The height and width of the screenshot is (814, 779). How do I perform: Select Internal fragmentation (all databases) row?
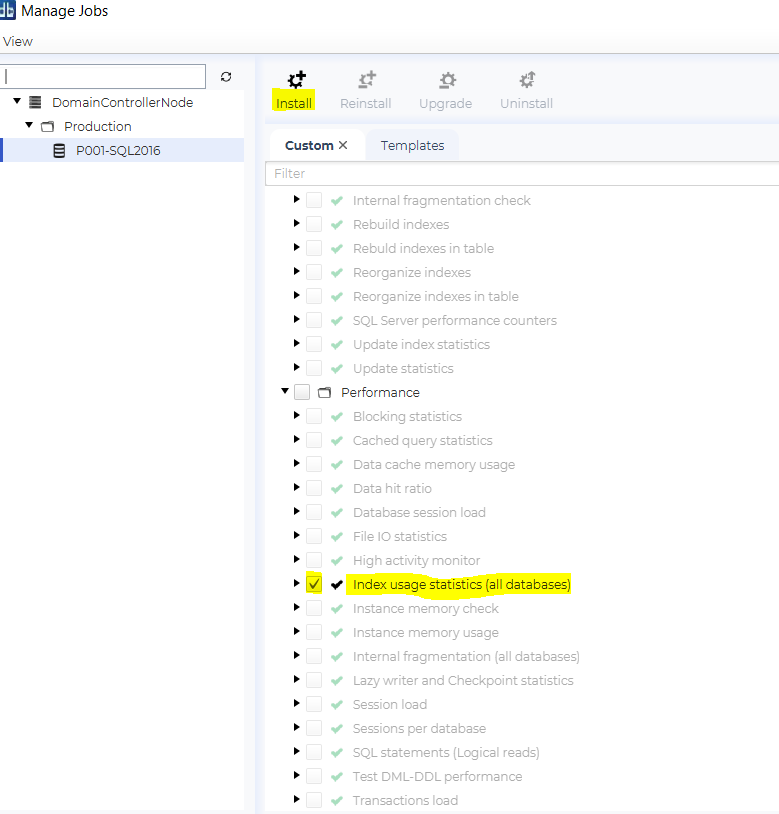(x=466, y=656)
